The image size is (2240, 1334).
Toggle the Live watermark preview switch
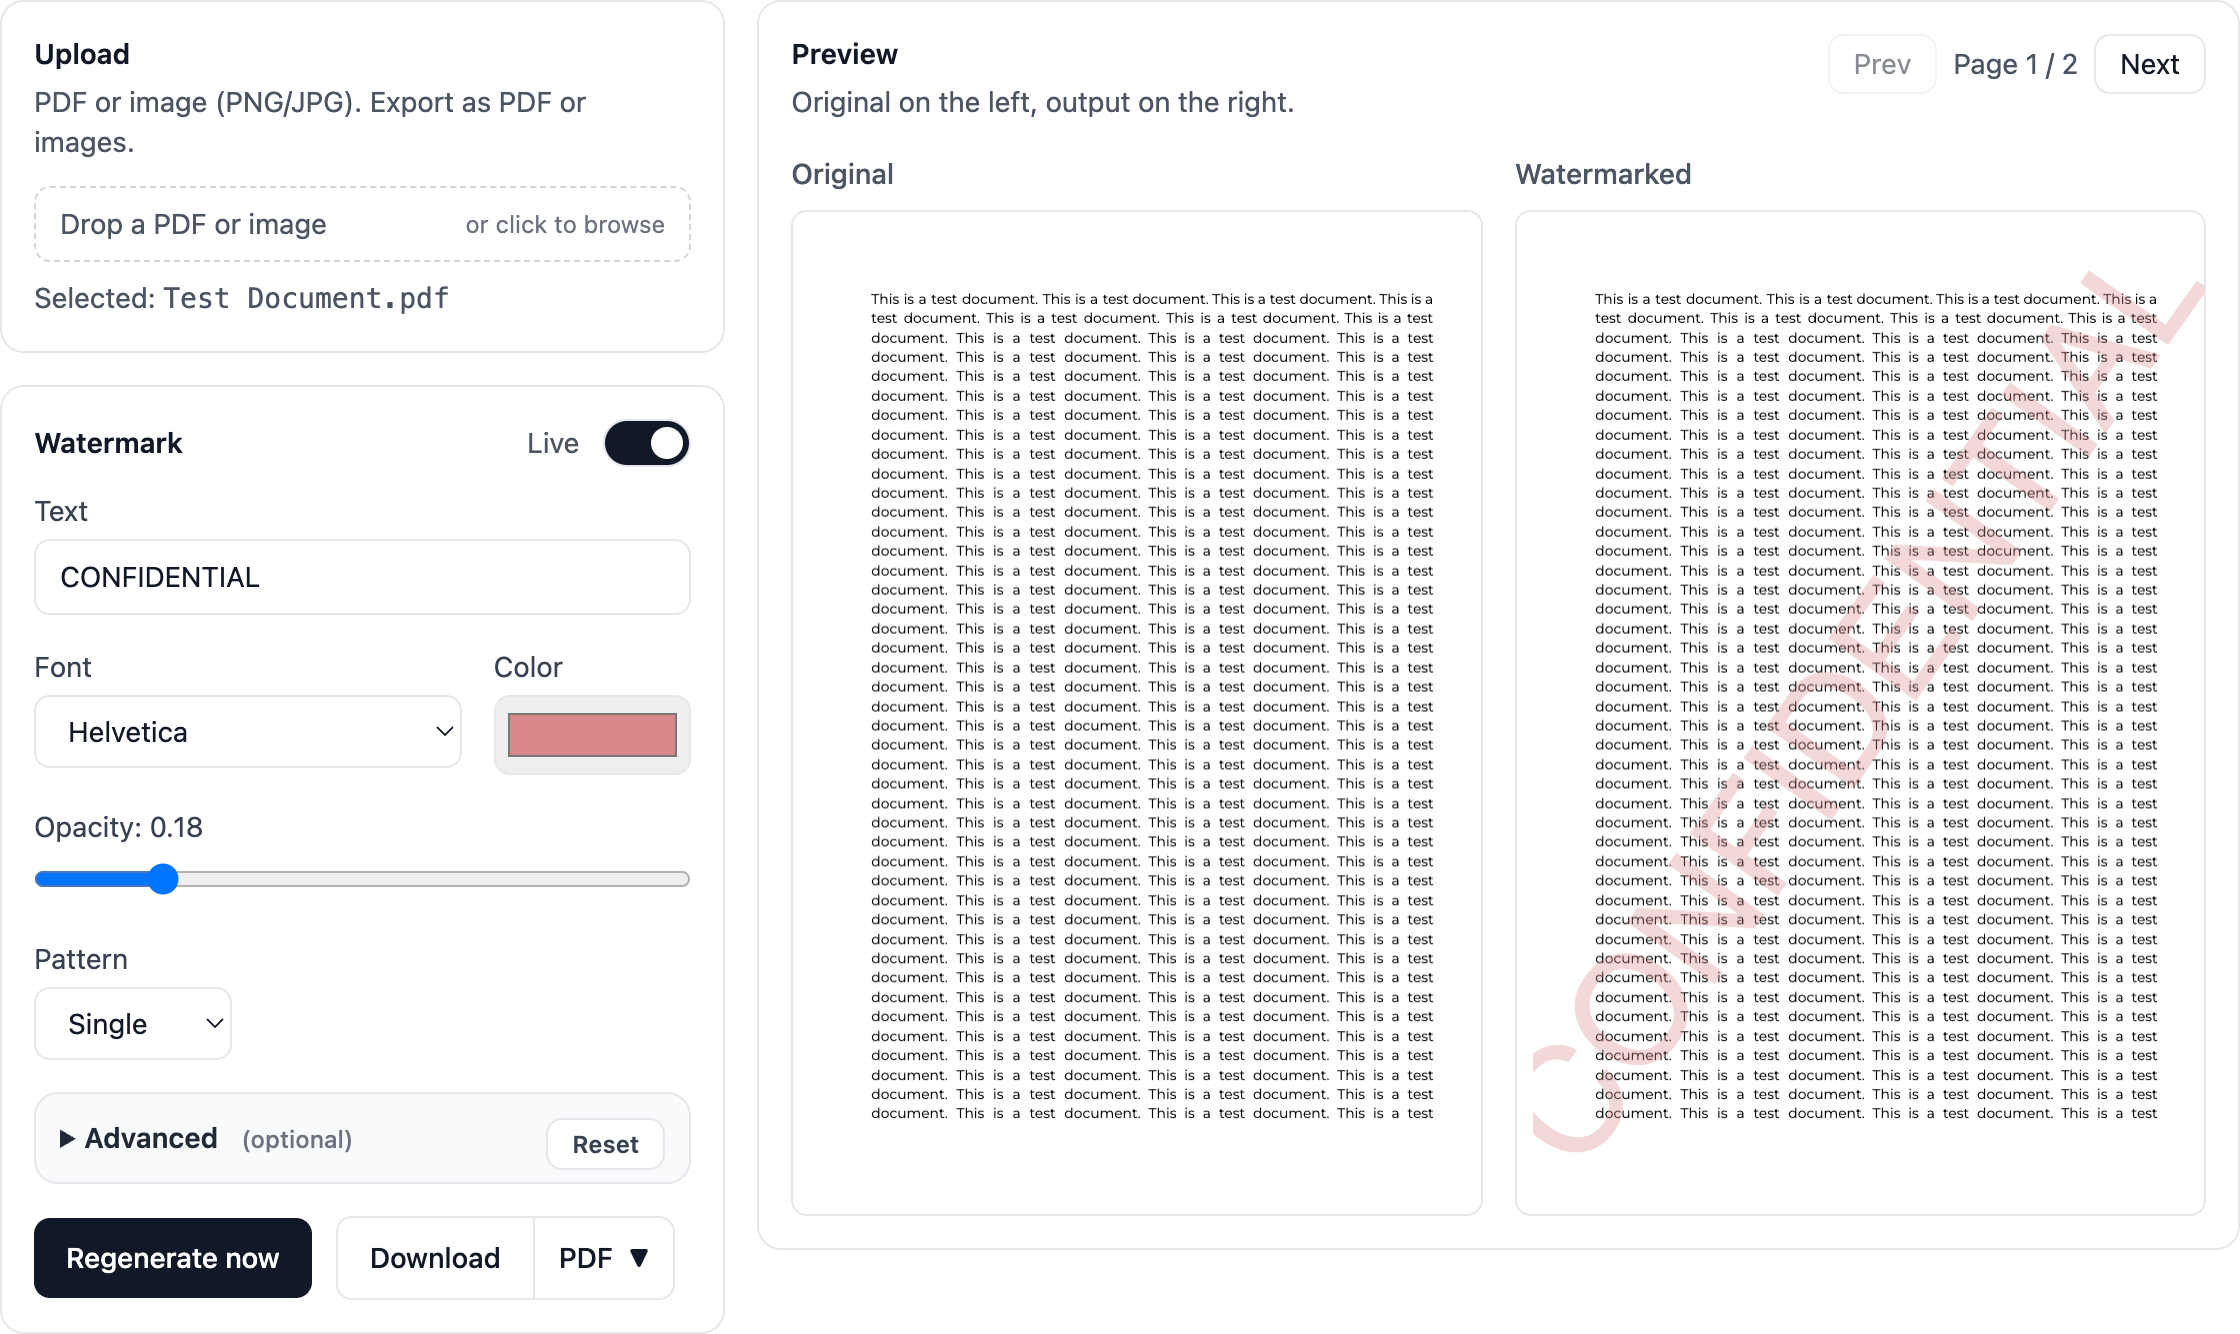point(646,443)
